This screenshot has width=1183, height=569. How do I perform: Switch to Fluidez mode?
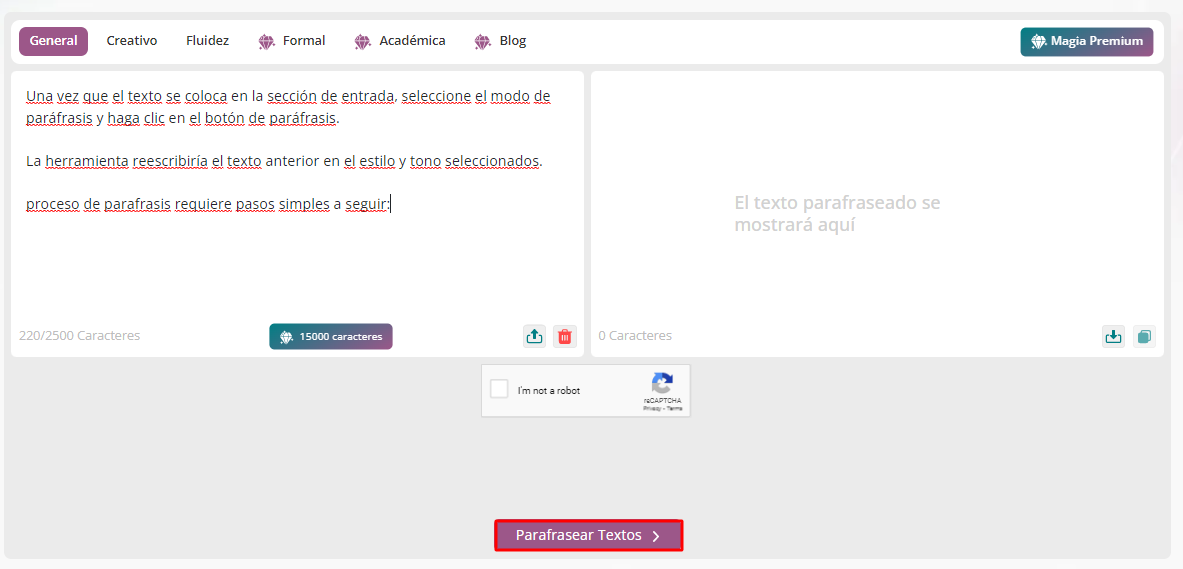(207, 41)
